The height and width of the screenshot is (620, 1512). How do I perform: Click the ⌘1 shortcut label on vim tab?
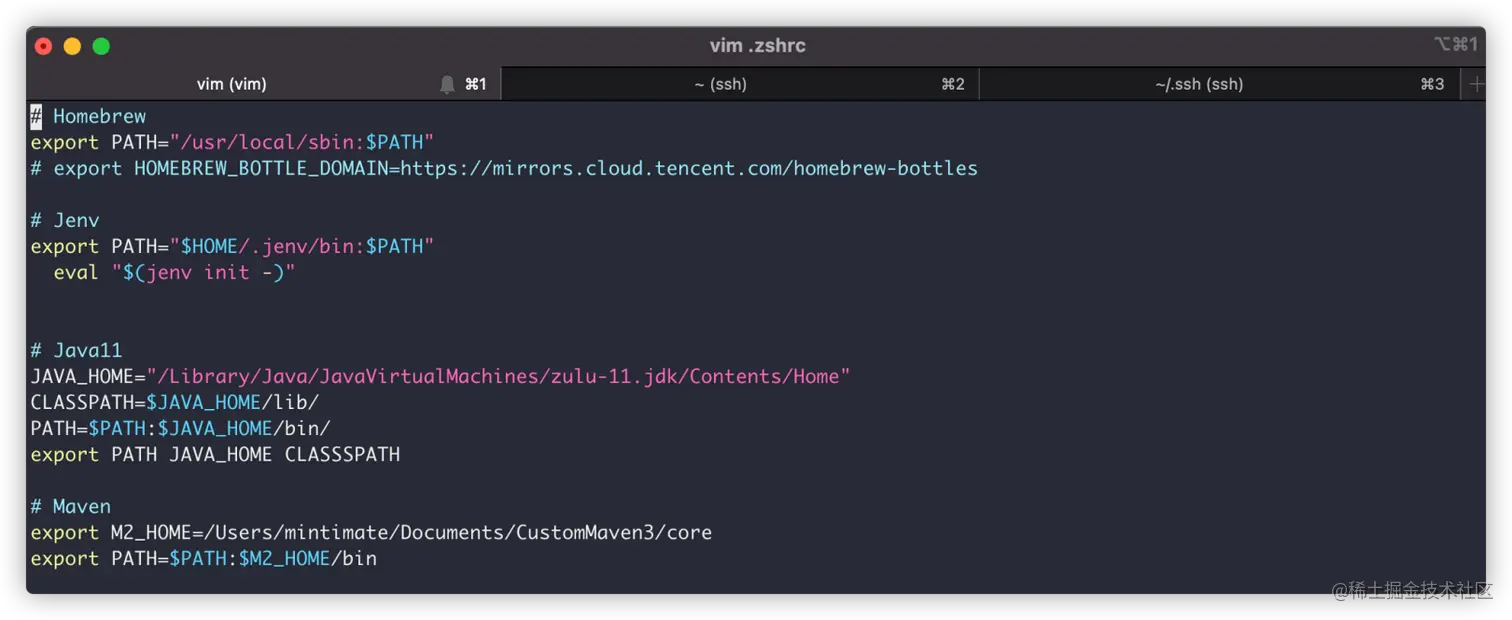pyautogui.click(x=476, y=84)
